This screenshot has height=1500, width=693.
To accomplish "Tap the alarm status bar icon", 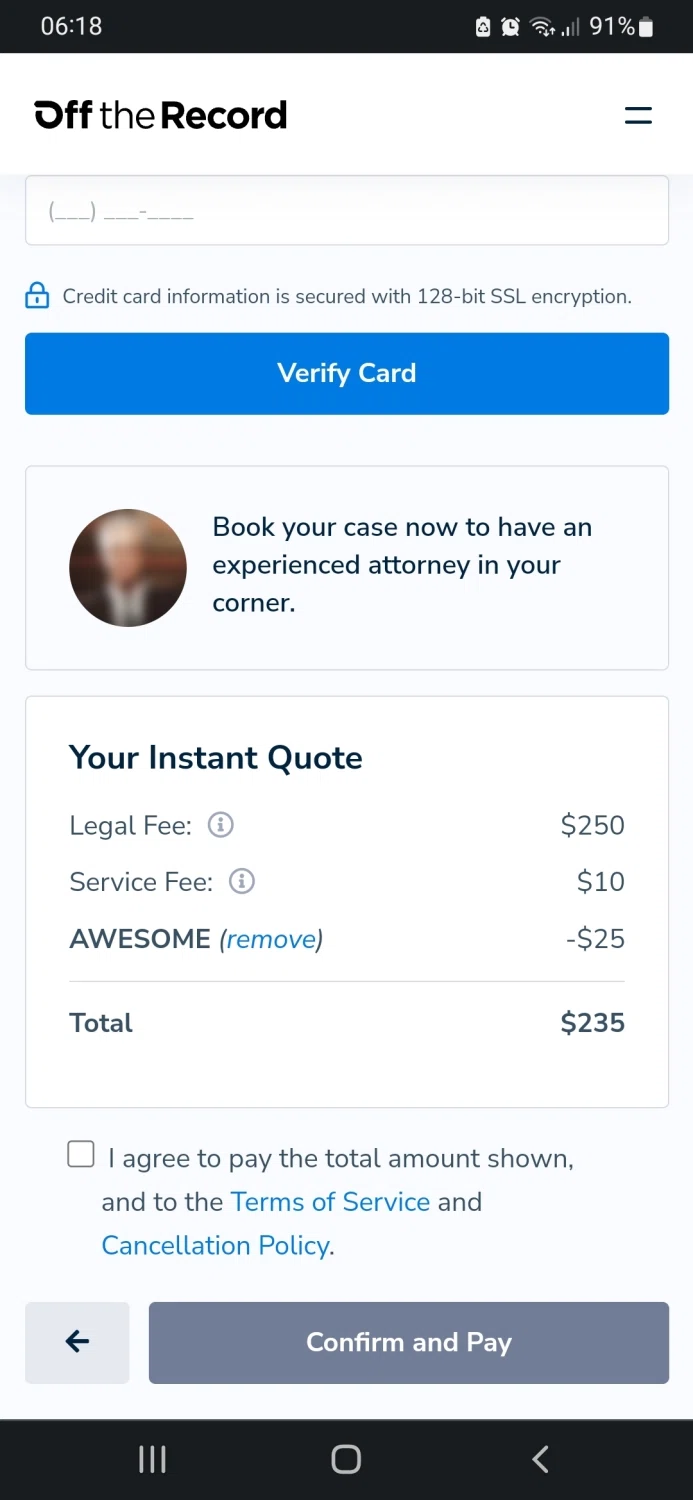I will tap(510, 27).
